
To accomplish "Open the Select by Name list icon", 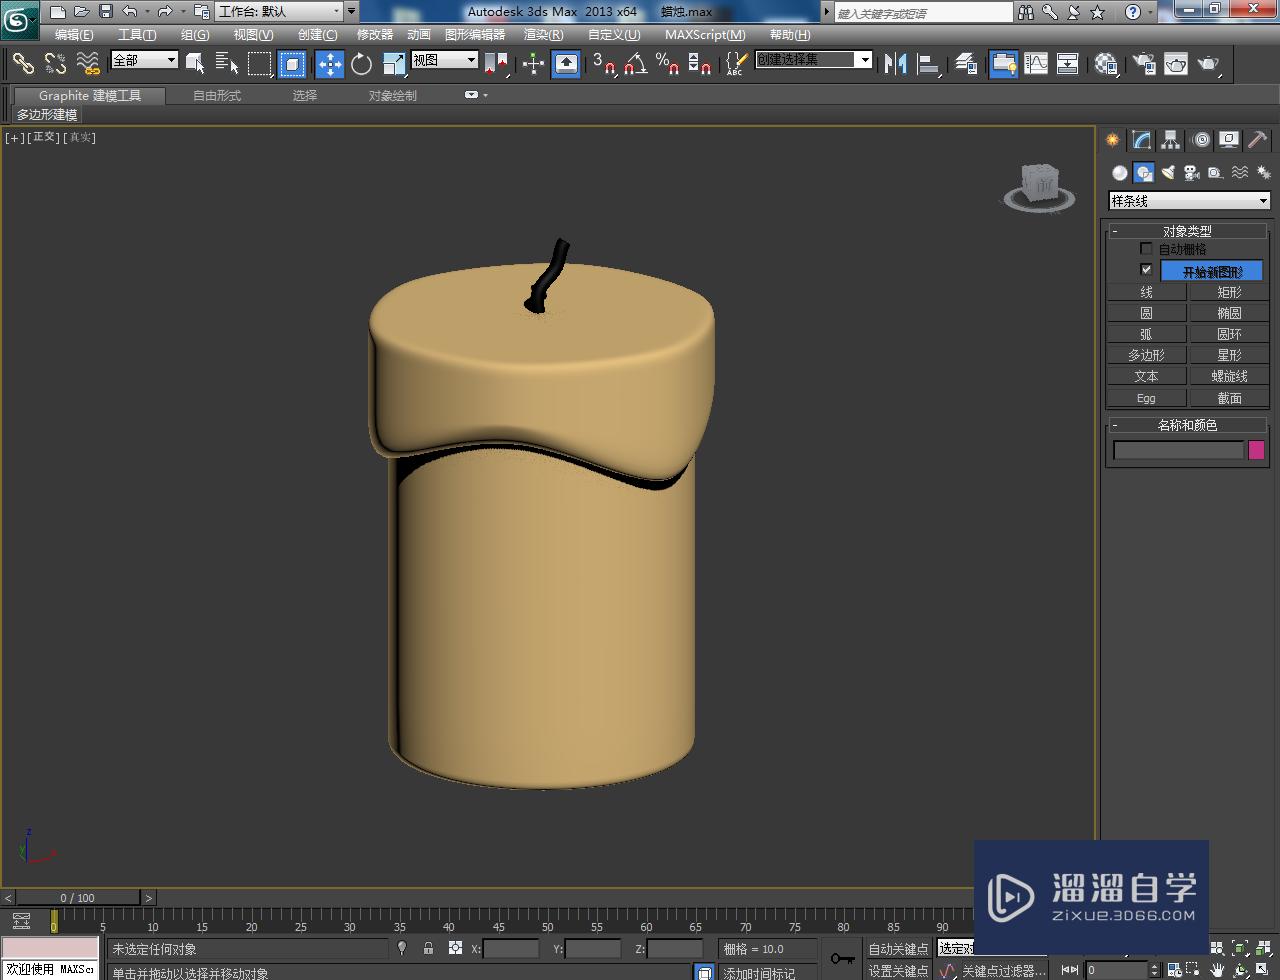I will tap(227, 64).
